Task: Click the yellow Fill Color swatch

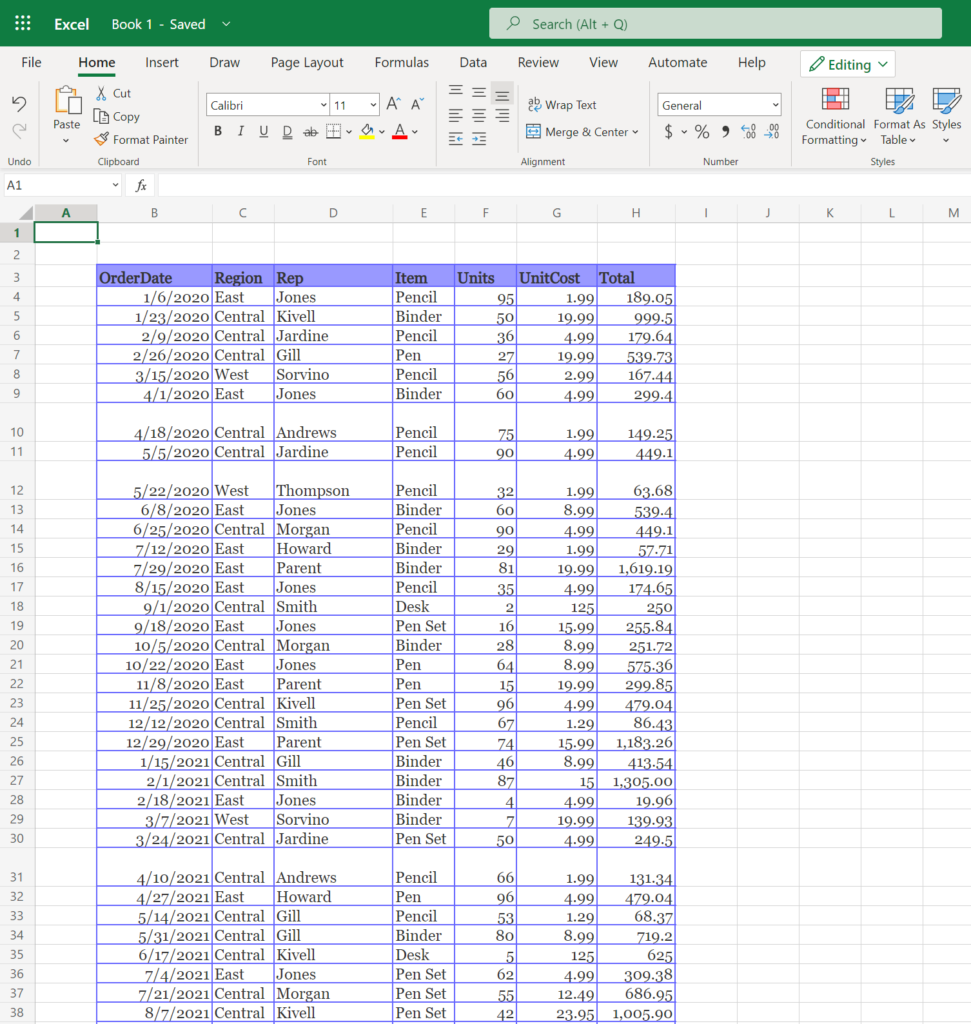Action: (367, 132)
